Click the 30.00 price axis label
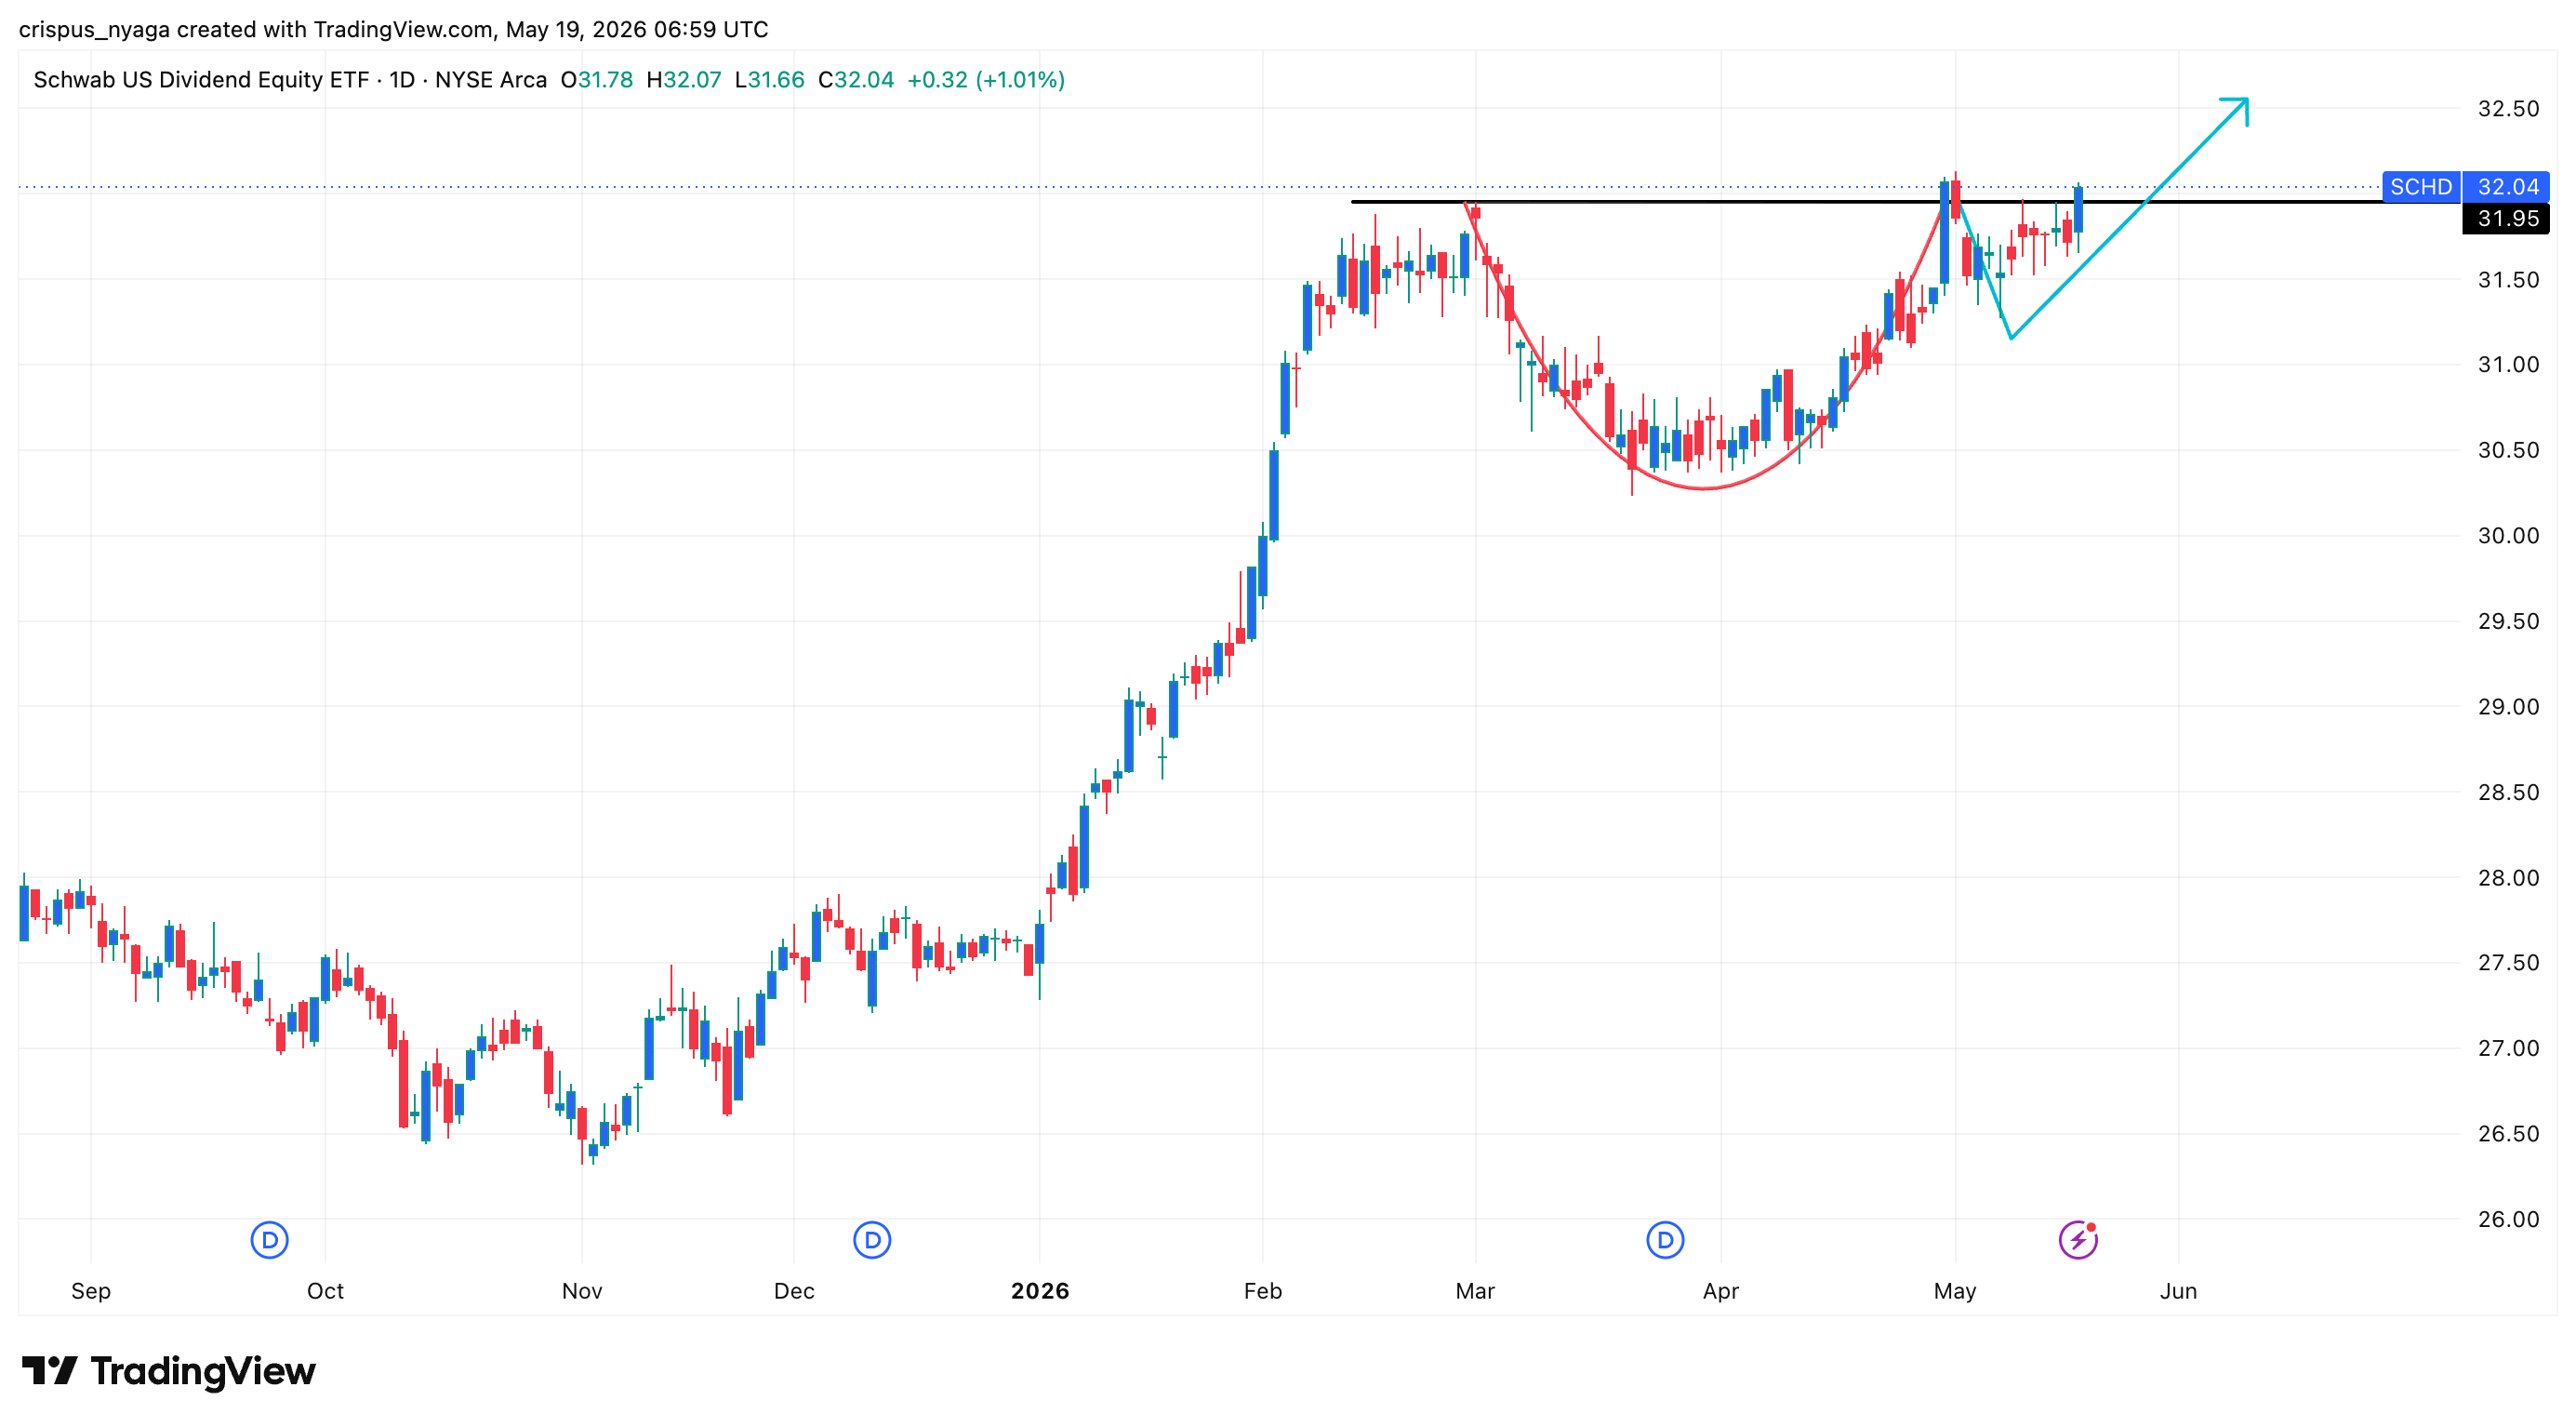This screenshot has height=1427, width=2576. click(x=2508, y=536)
